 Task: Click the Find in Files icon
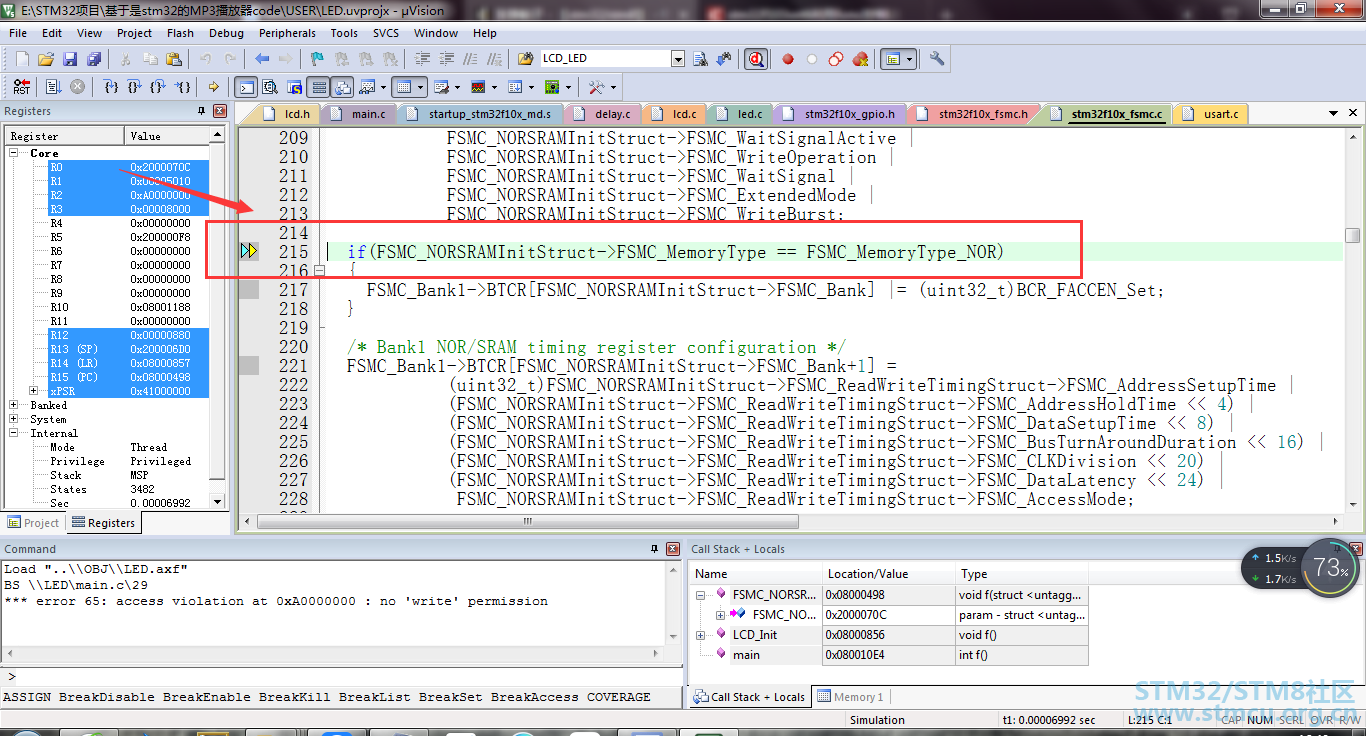coord(526,59)
